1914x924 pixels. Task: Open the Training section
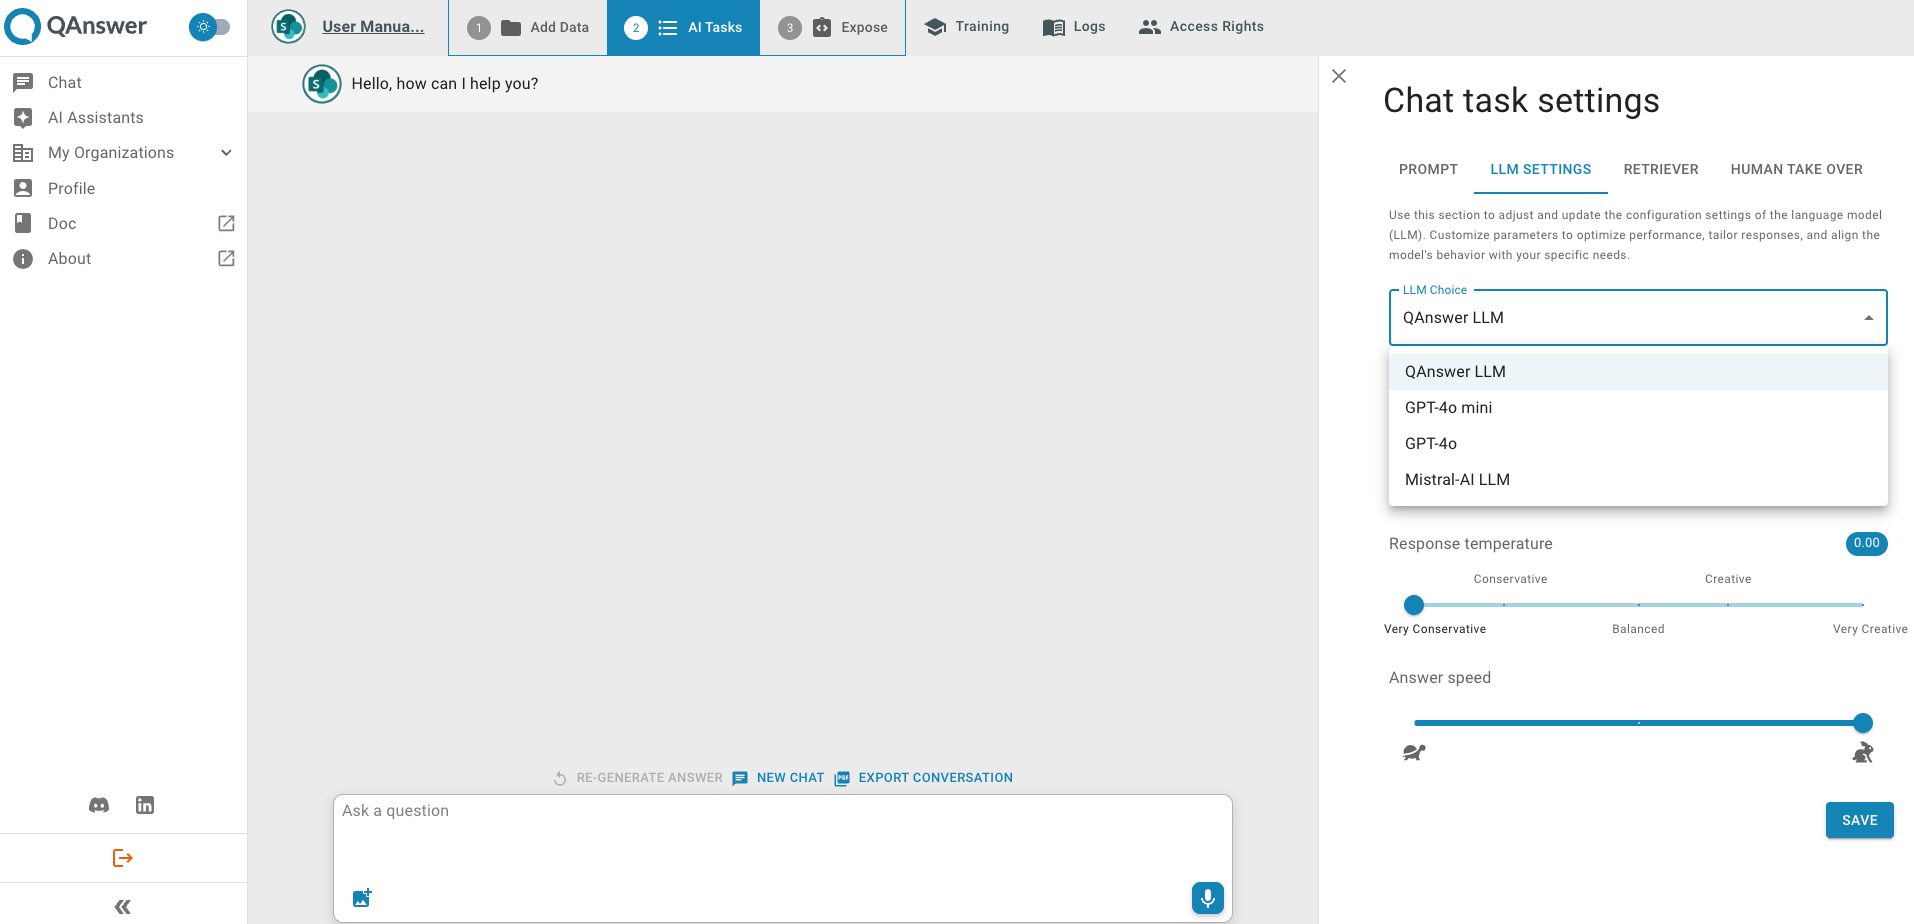coord(967,27)
